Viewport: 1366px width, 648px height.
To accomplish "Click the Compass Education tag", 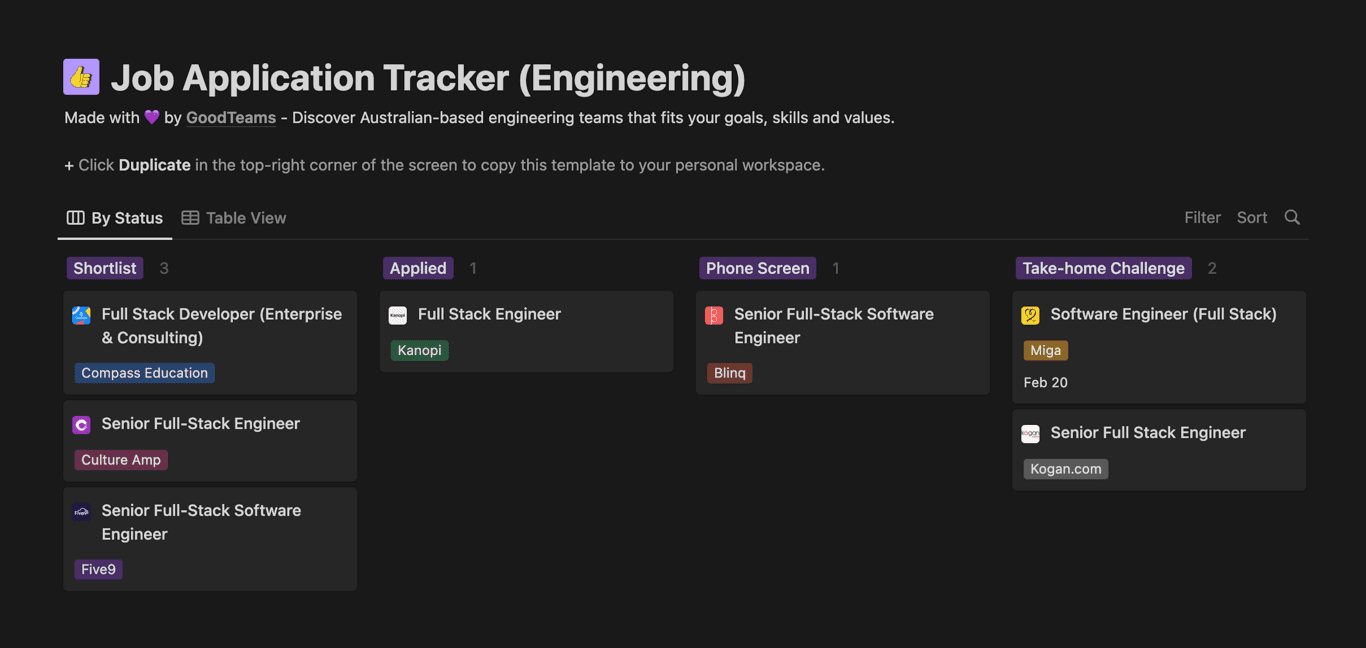I will click(145, 373).
